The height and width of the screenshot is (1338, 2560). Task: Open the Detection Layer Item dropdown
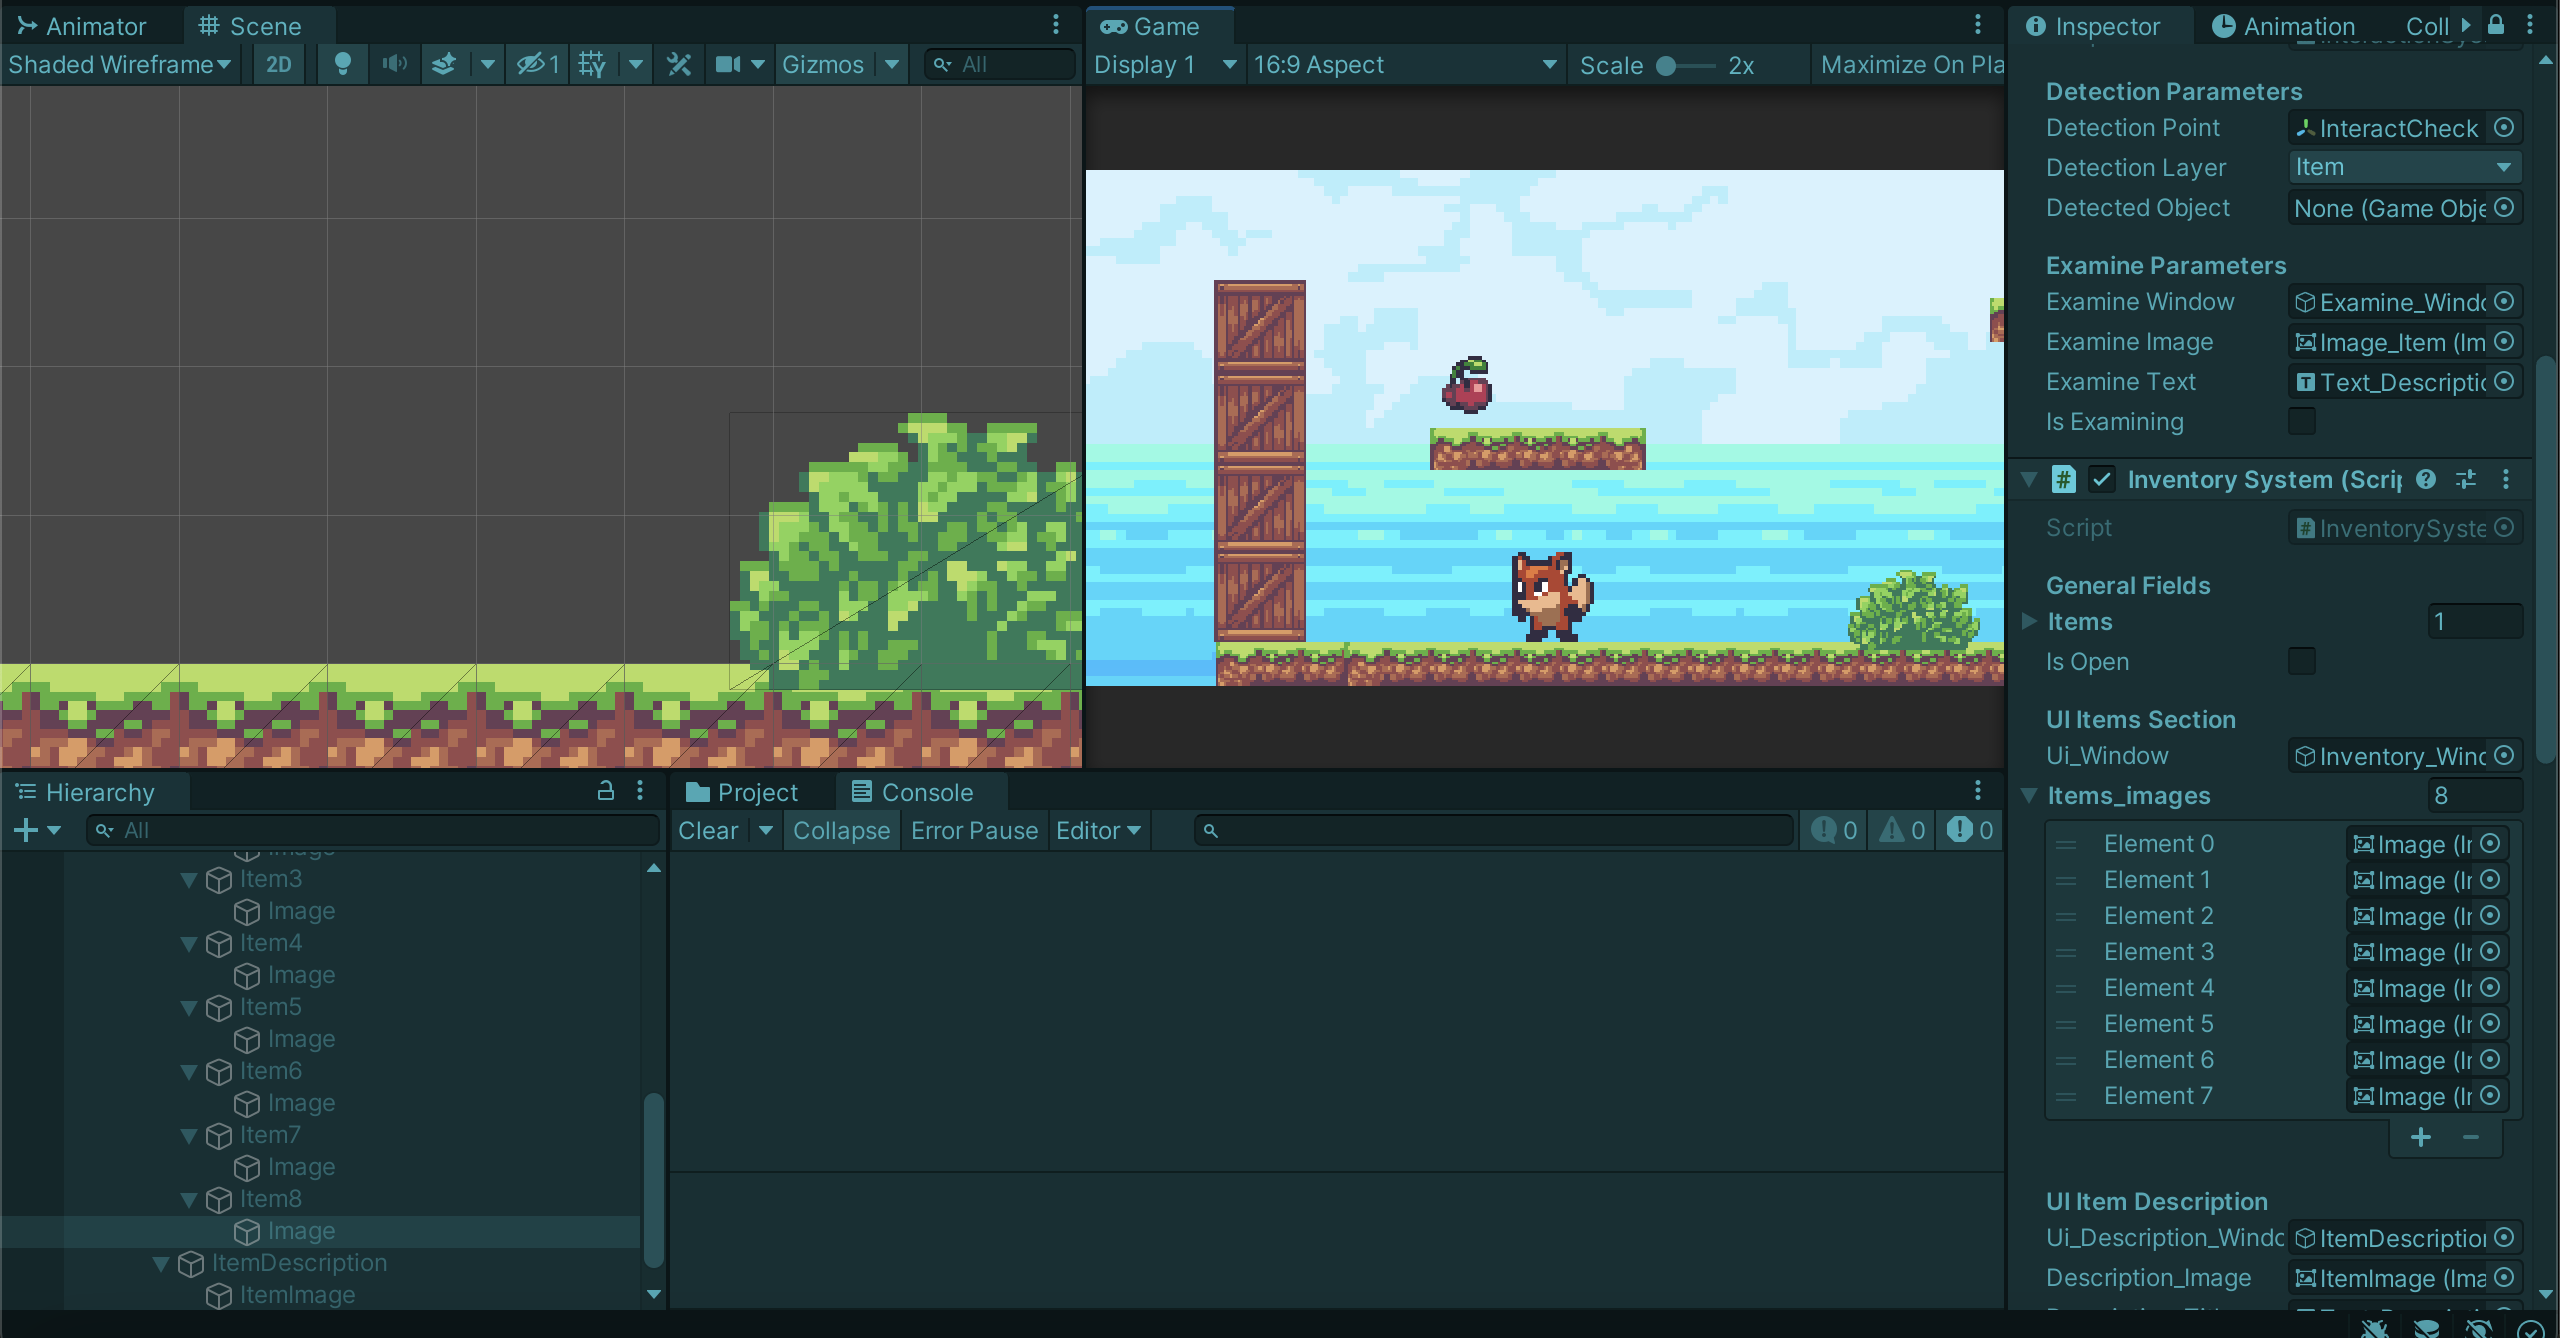(x=2404, y=167)
